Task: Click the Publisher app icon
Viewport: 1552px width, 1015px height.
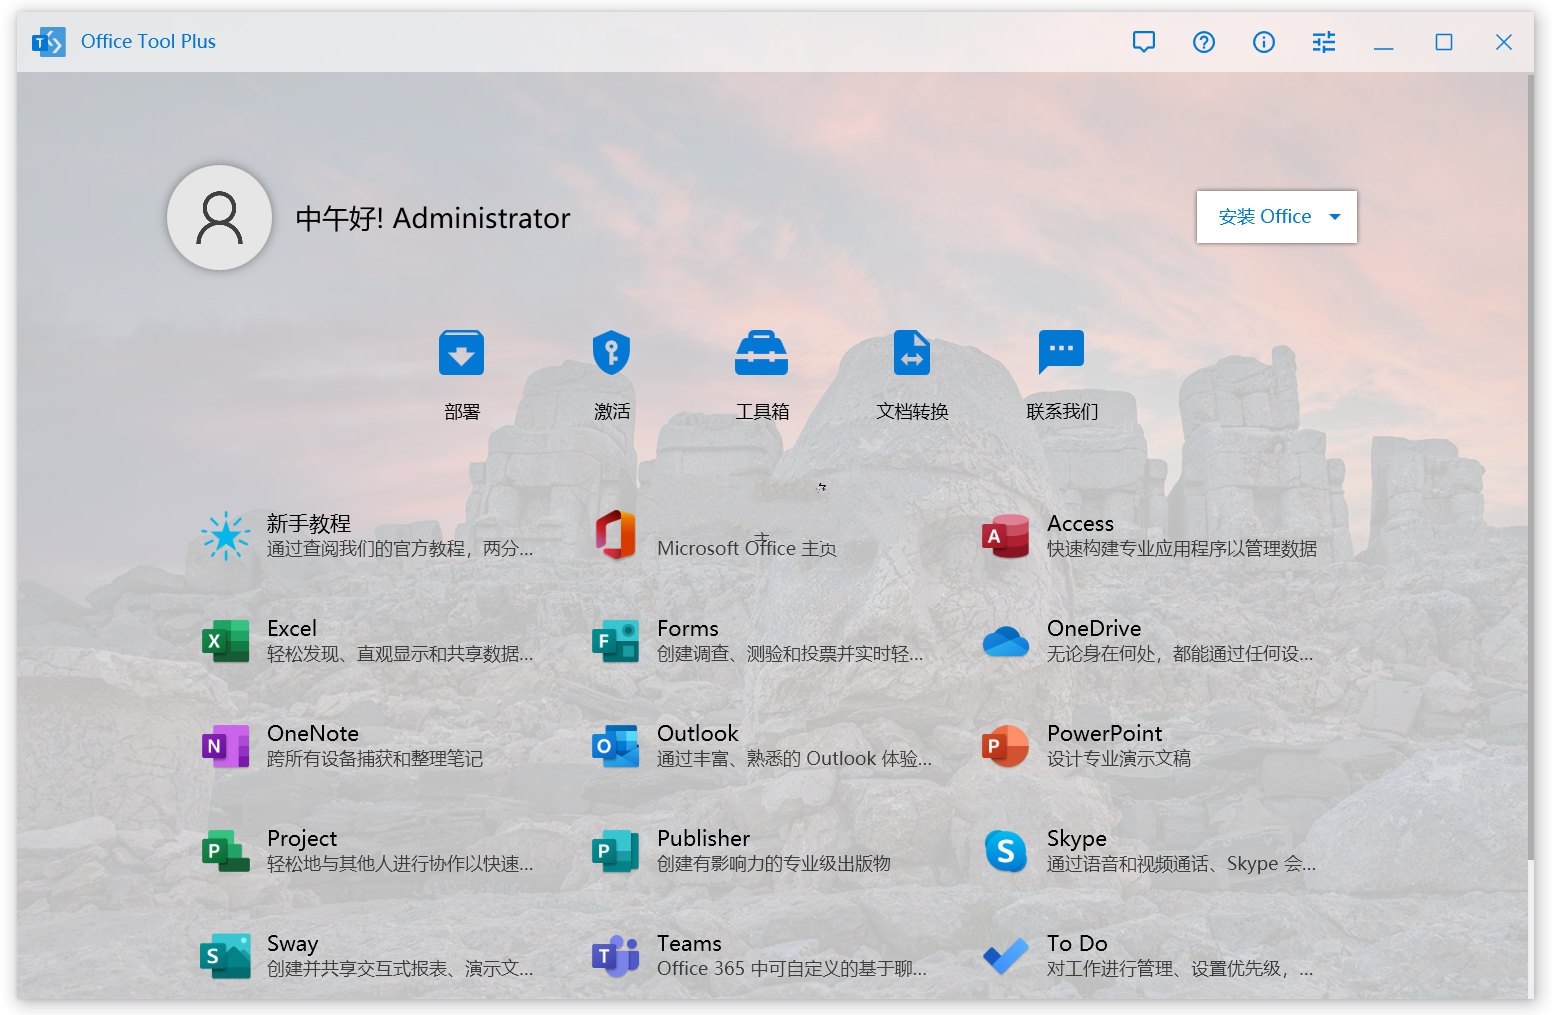Action: click(615, 851)
